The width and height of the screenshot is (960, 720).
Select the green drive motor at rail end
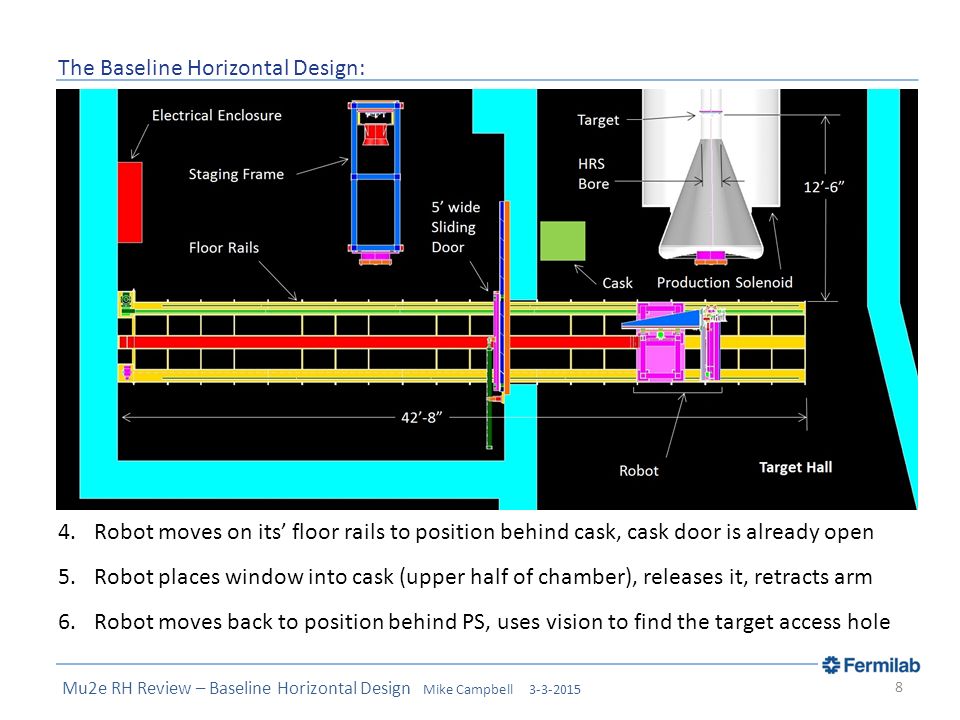[126, 303]
